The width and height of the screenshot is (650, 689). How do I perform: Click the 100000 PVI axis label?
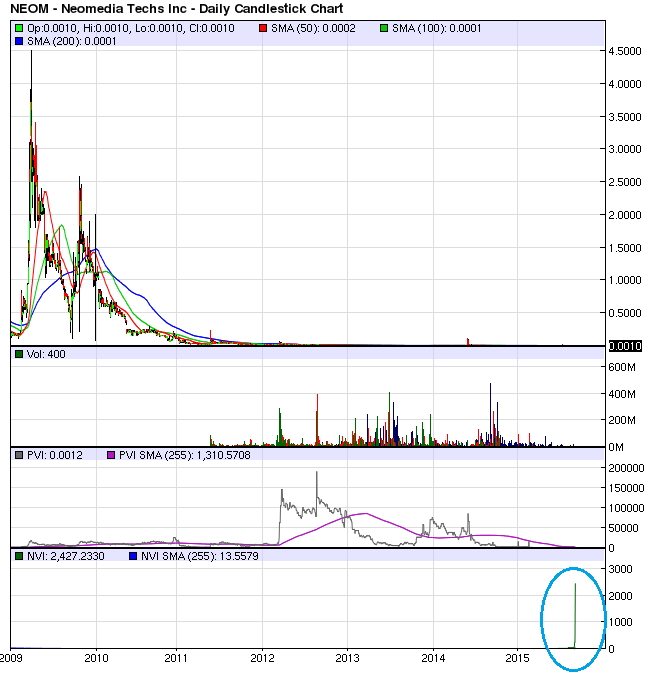coord(626,508)
